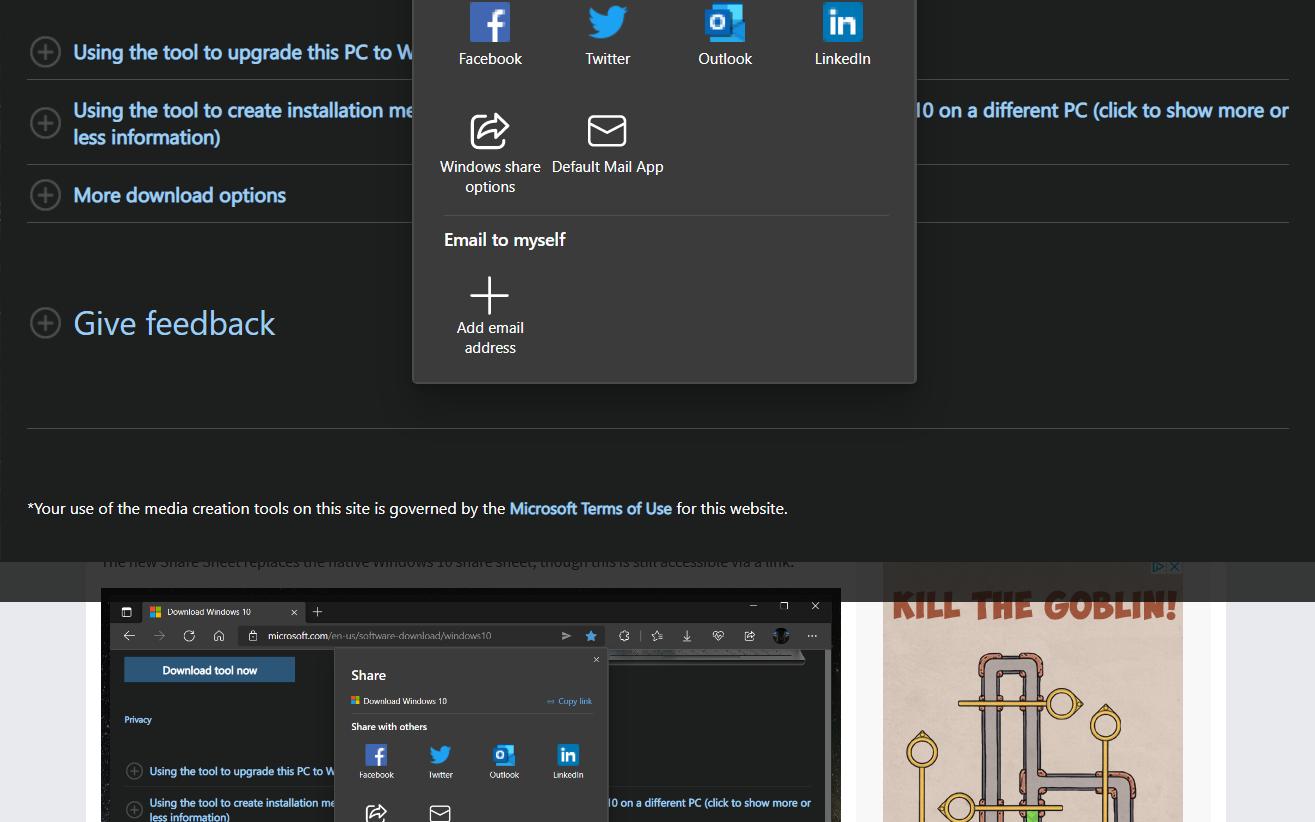Viewport: 1315px width, 822px height.
Task: Click the heart pulse icon in small screenshot toolbar
Action: click(x=718, y=635)
